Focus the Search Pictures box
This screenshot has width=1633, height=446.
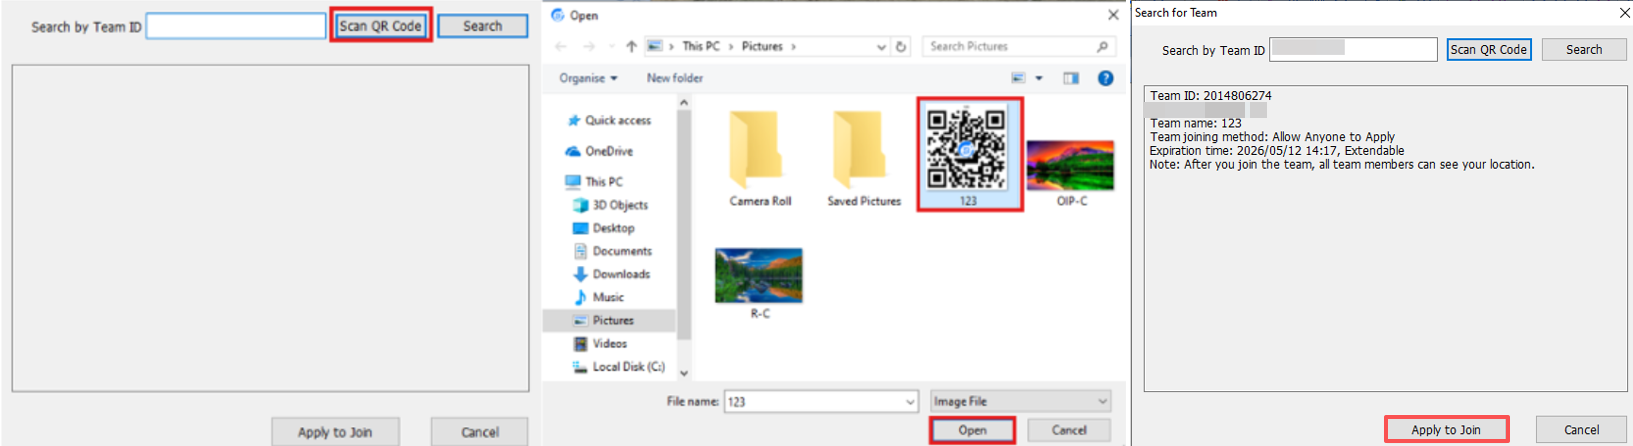click(1018, 46)
